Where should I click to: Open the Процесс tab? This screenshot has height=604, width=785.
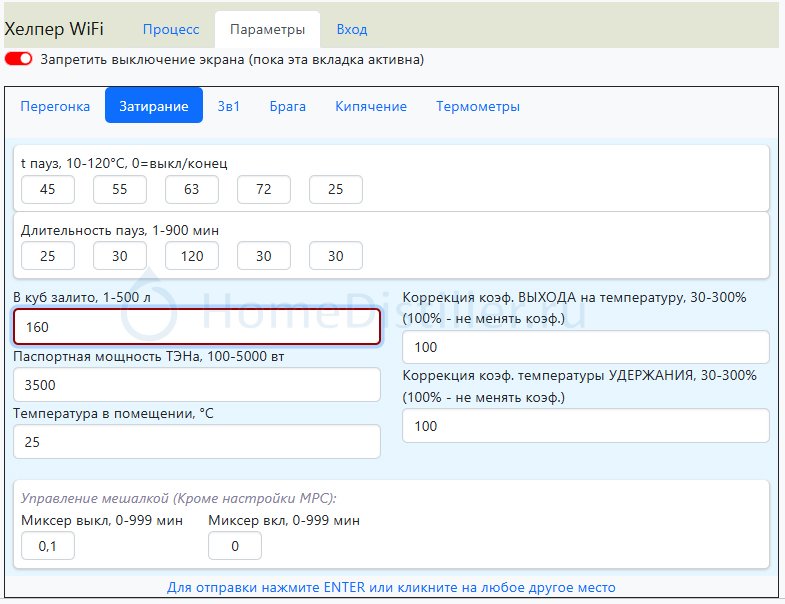tap(171, 30)
